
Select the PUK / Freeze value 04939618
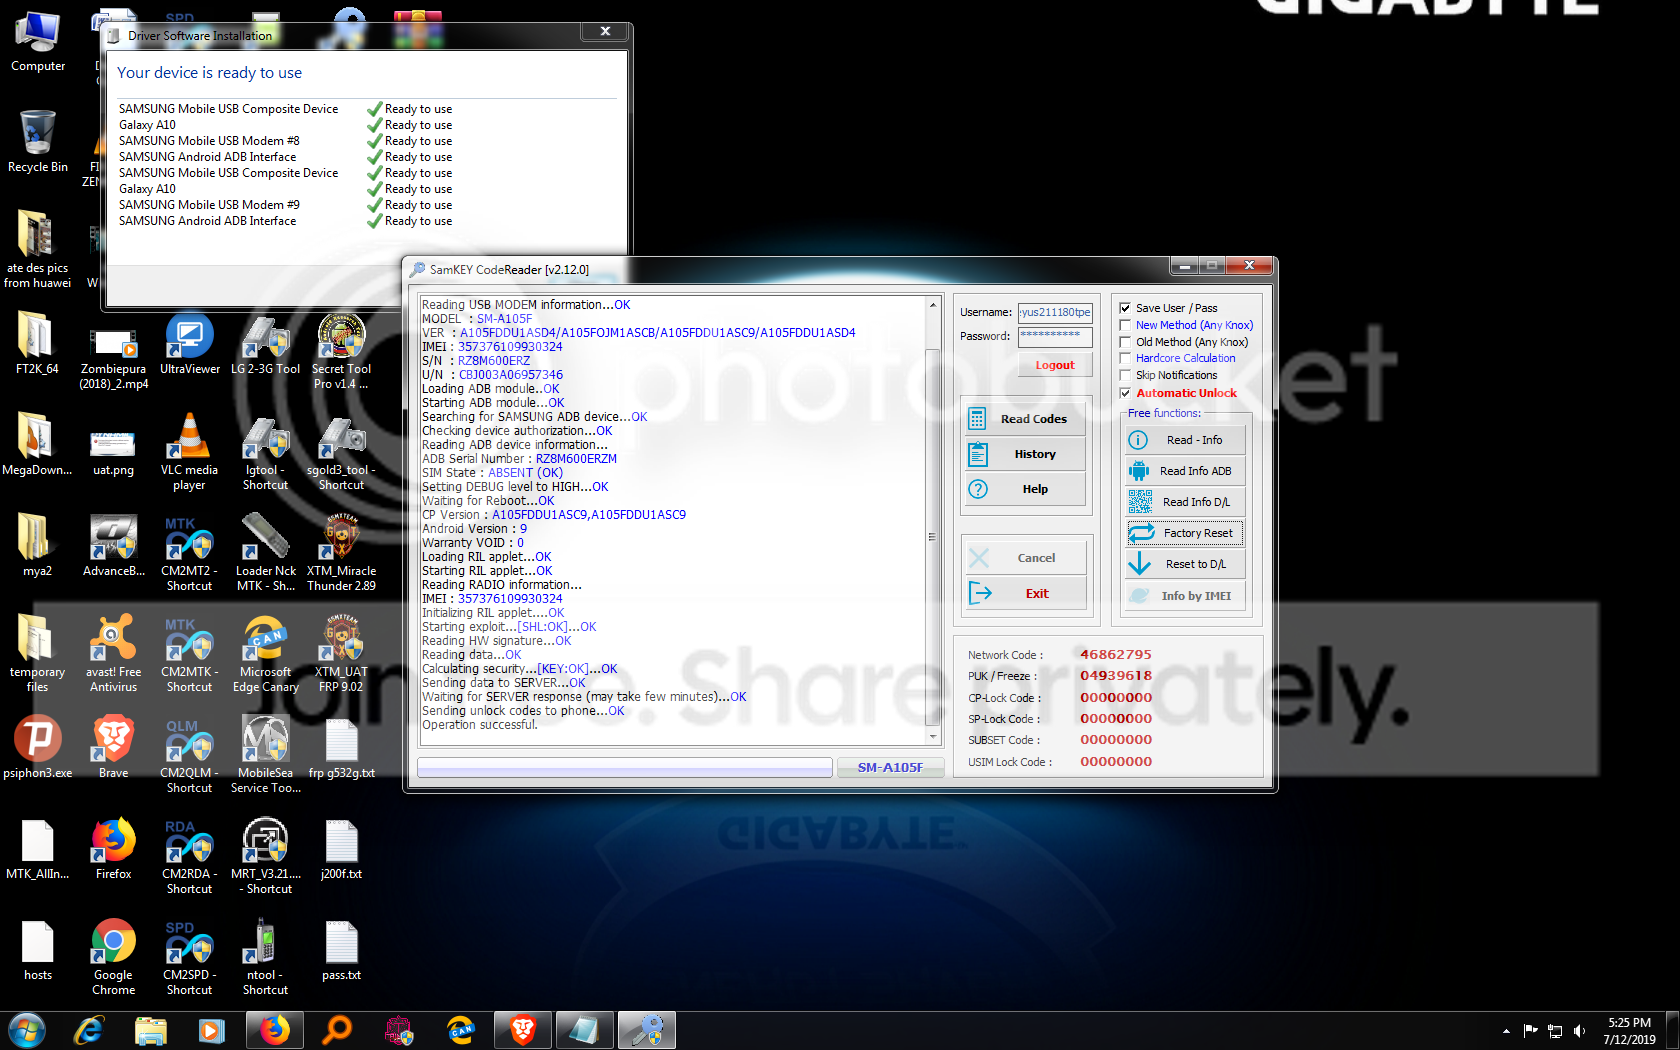tap(1116, 676)
